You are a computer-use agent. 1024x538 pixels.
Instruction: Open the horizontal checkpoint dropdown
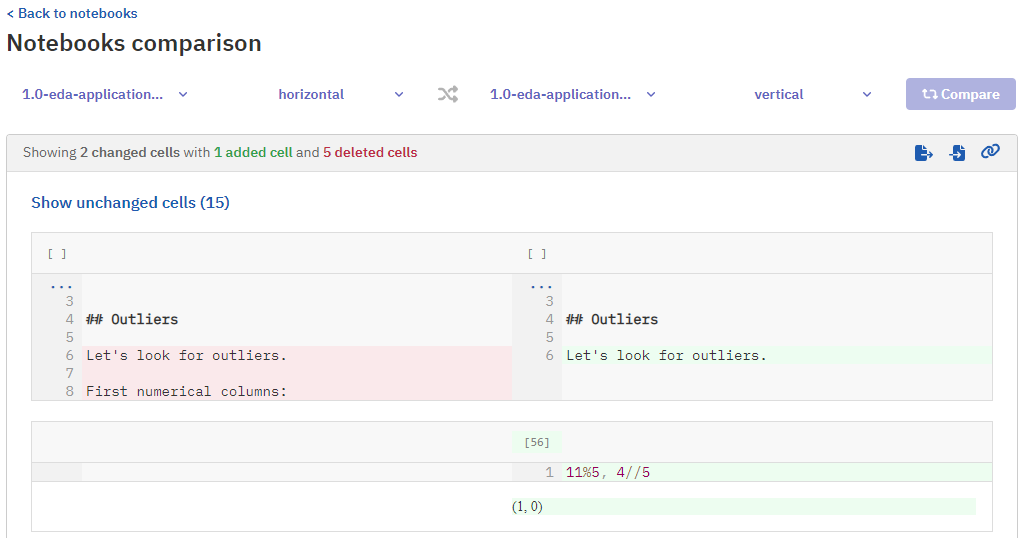[x=341, y=95]
